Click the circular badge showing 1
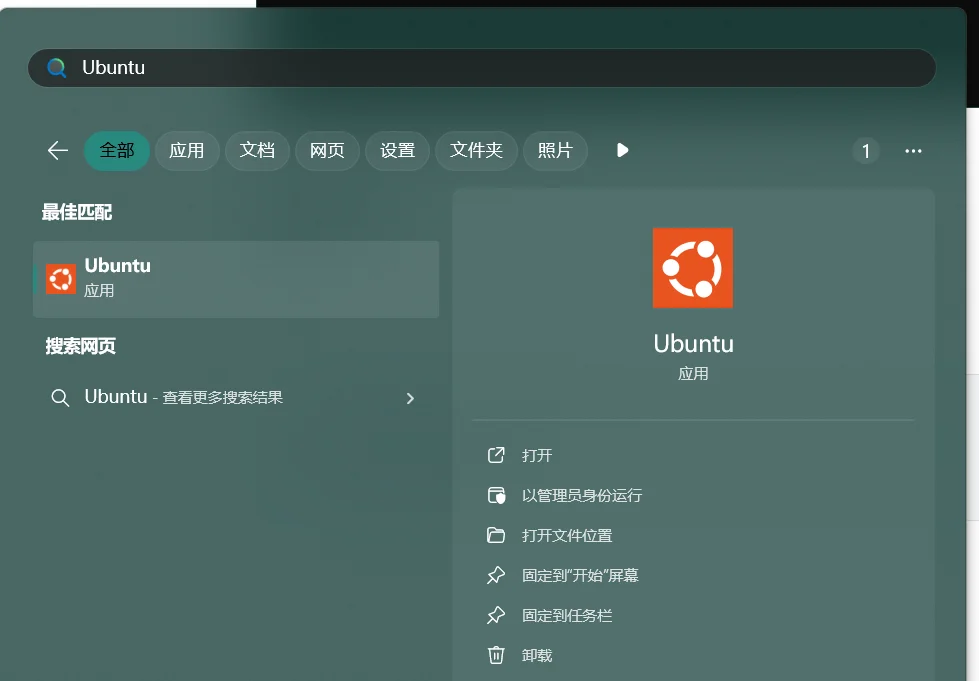Image resolution: width=979 pixels, height=681 pixels. click(x=865, y=151)
